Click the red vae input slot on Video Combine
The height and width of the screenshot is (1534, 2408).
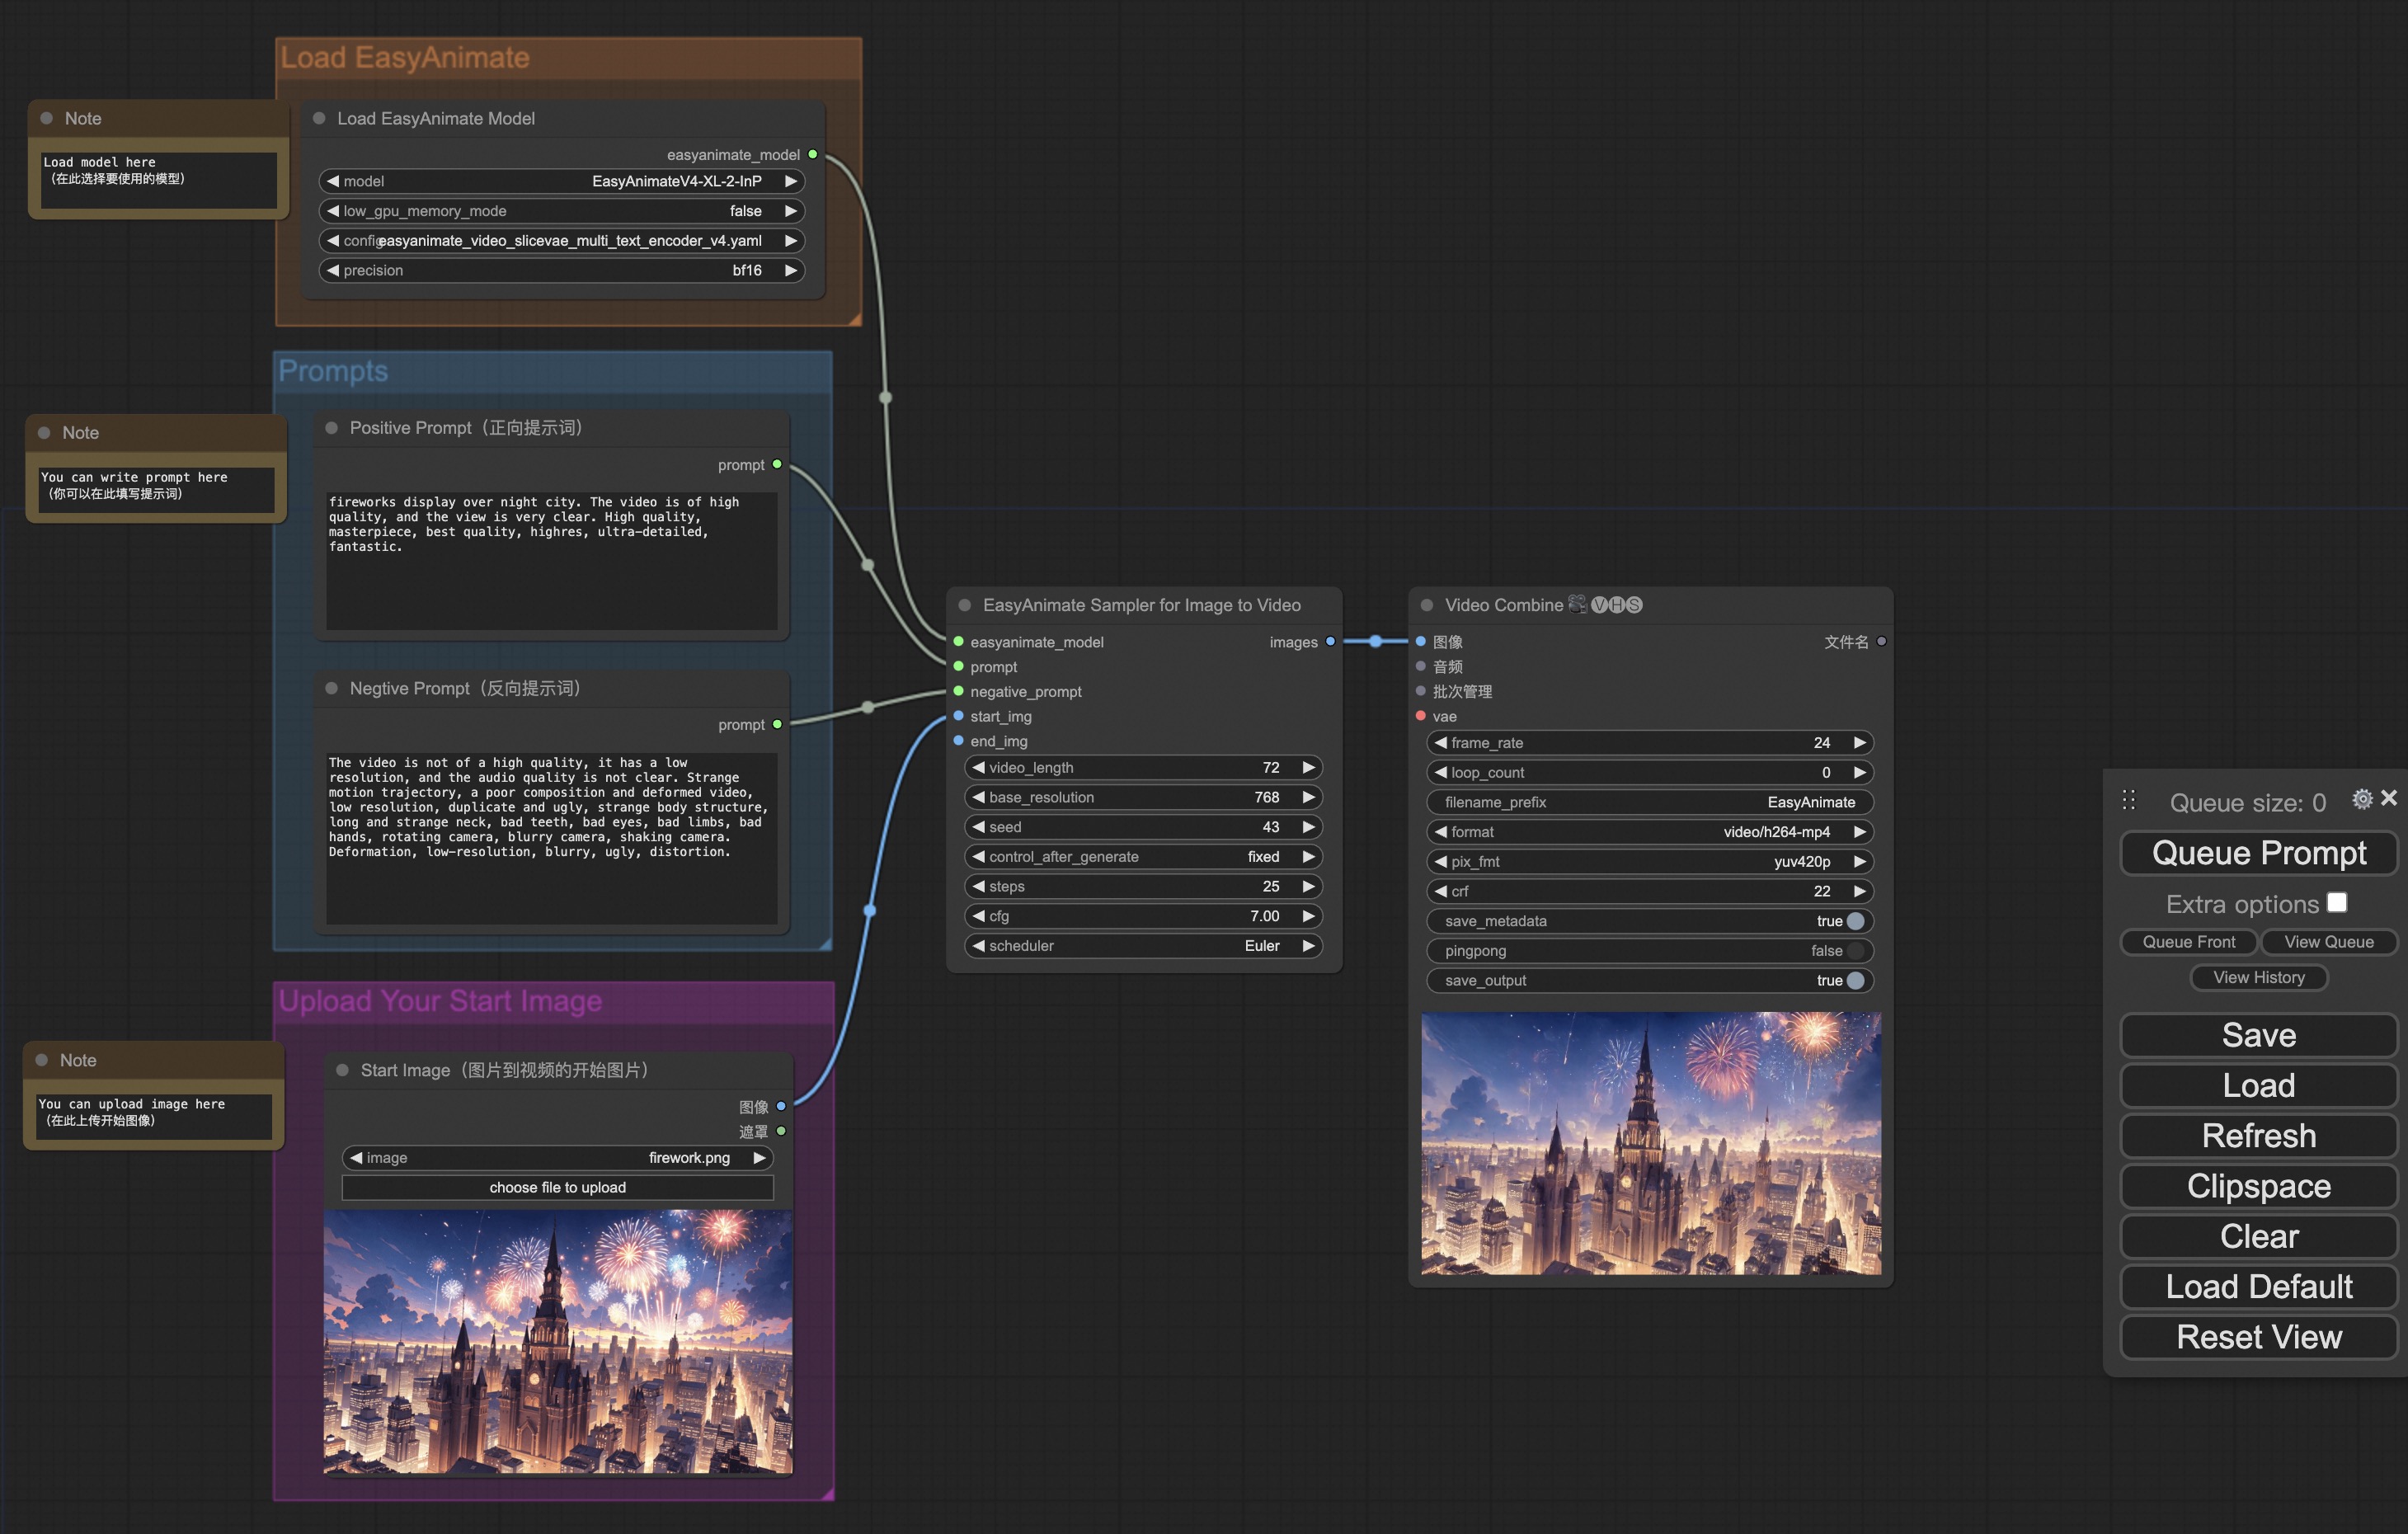tap(1420, 716)
